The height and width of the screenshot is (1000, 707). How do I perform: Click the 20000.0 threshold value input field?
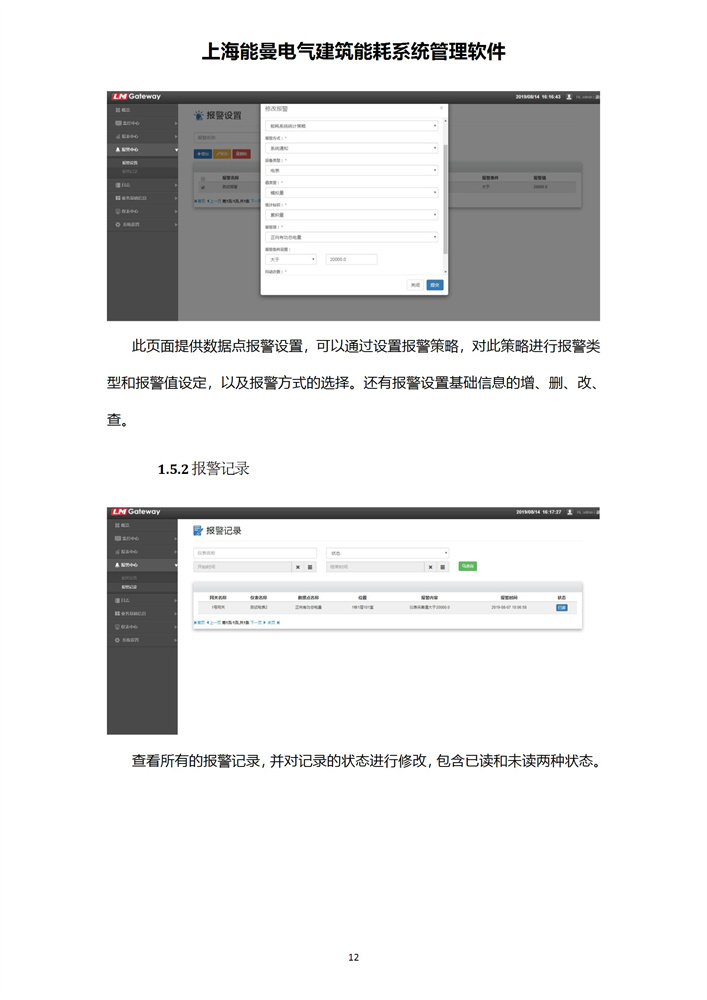tap(351, 259)
